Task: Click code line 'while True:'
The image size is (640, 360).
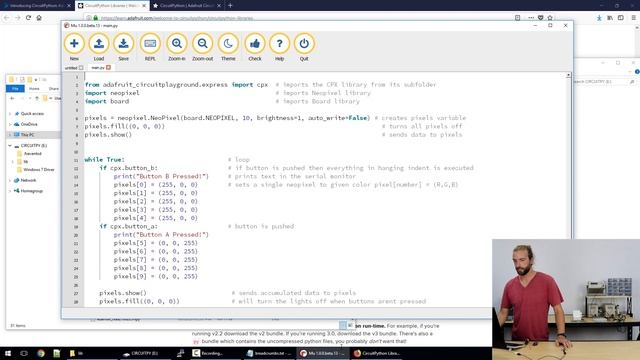Action: click(104, 160)
